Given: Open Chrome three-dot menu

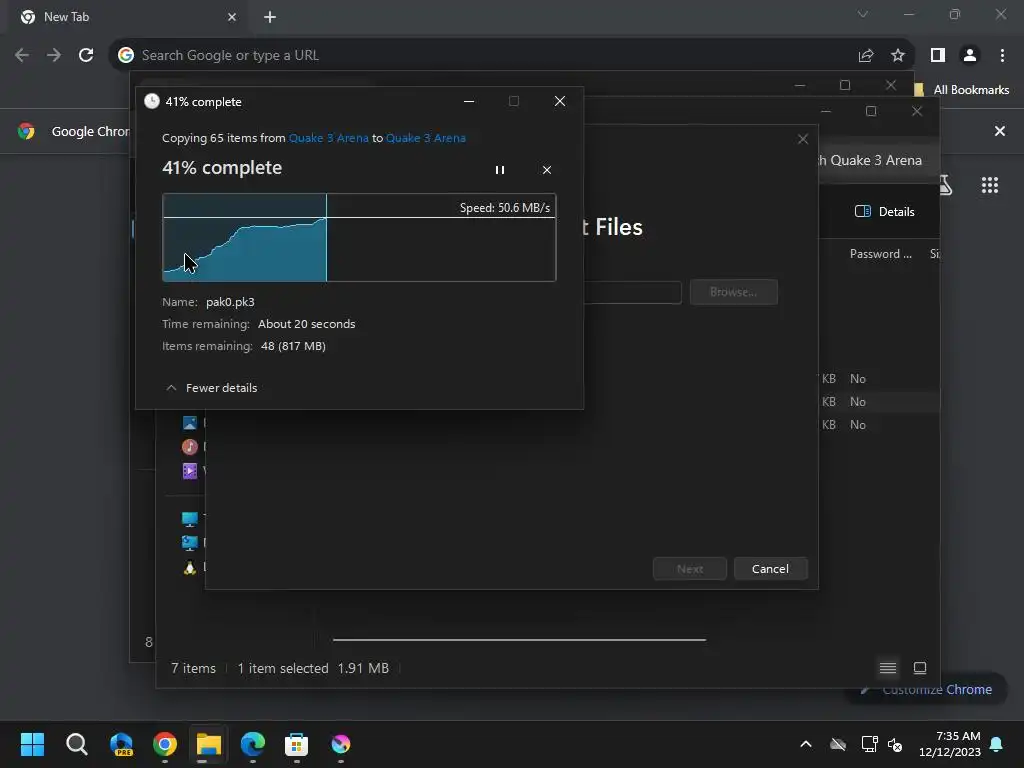Looking at the screenshot, I should 1002,56.
